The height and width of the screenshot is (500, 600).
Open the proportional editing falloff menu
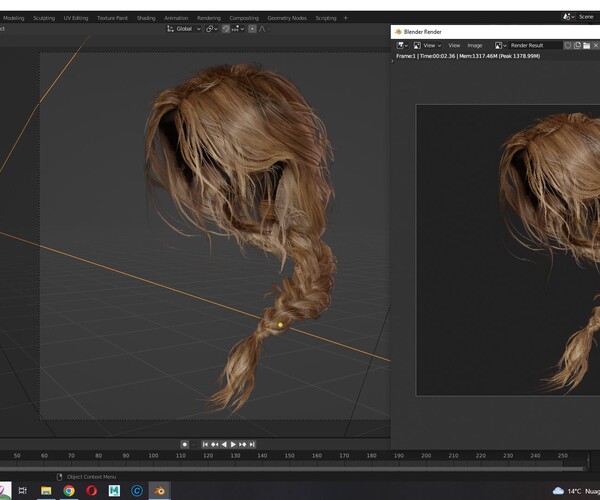[x=264, y=29]
